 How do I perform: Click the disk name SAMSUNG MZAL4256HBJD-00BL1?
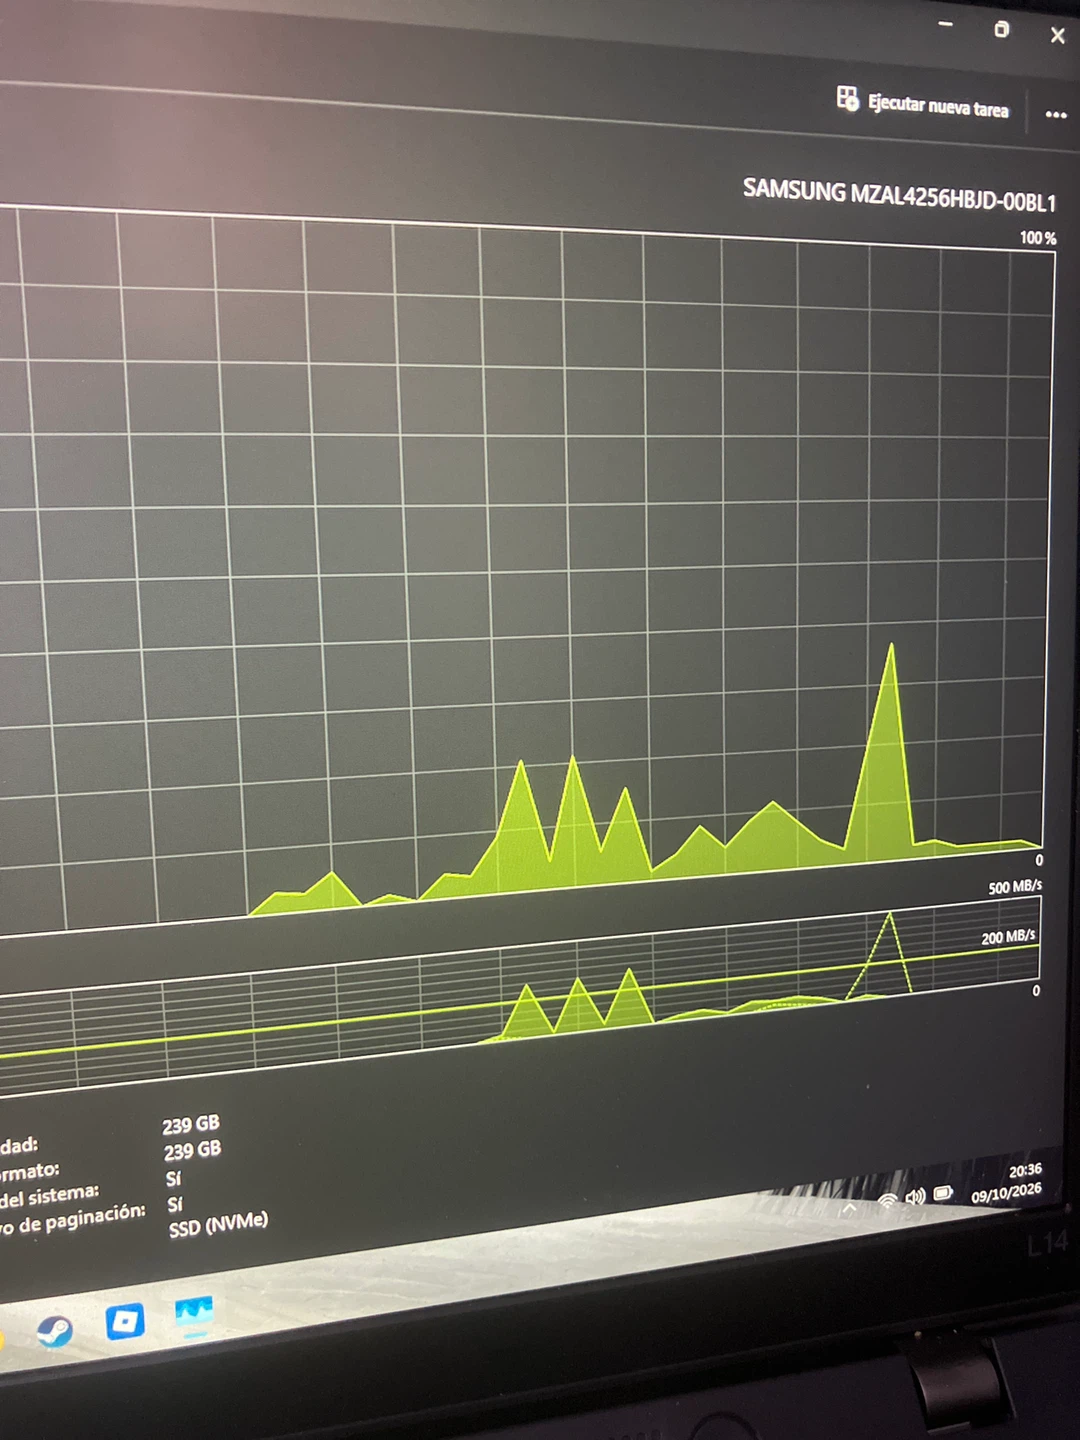[899, 194]
